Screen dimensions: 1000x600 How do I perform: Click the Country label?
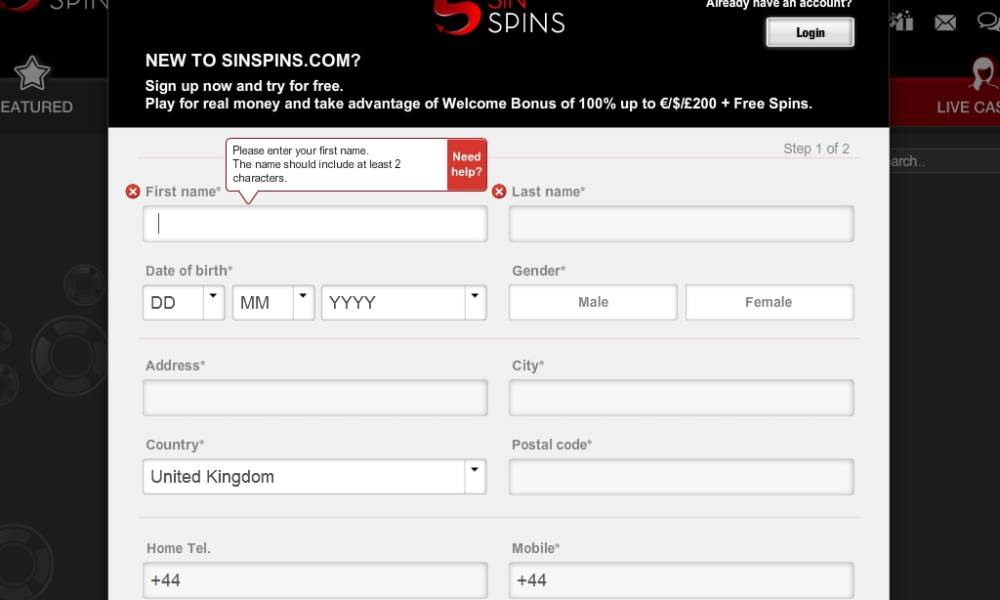point(175,444)
